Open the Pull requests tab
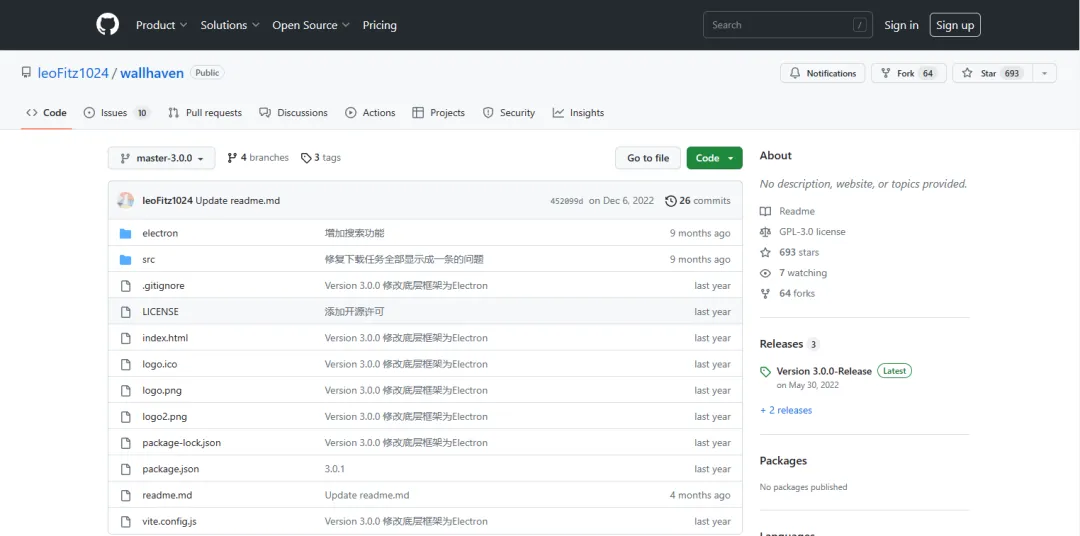This screenshot has height=536, width=1080. click(205, 113)
